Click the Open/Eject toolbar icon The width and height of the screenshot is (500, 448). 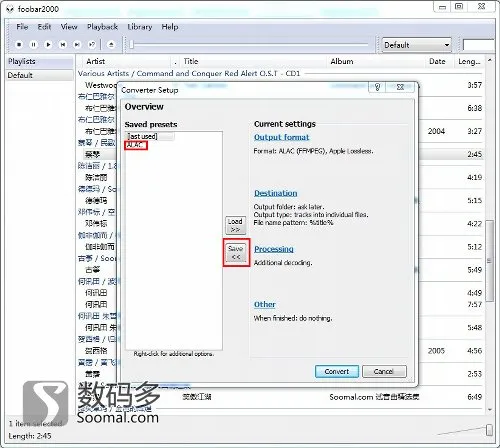tap(111, 44)
